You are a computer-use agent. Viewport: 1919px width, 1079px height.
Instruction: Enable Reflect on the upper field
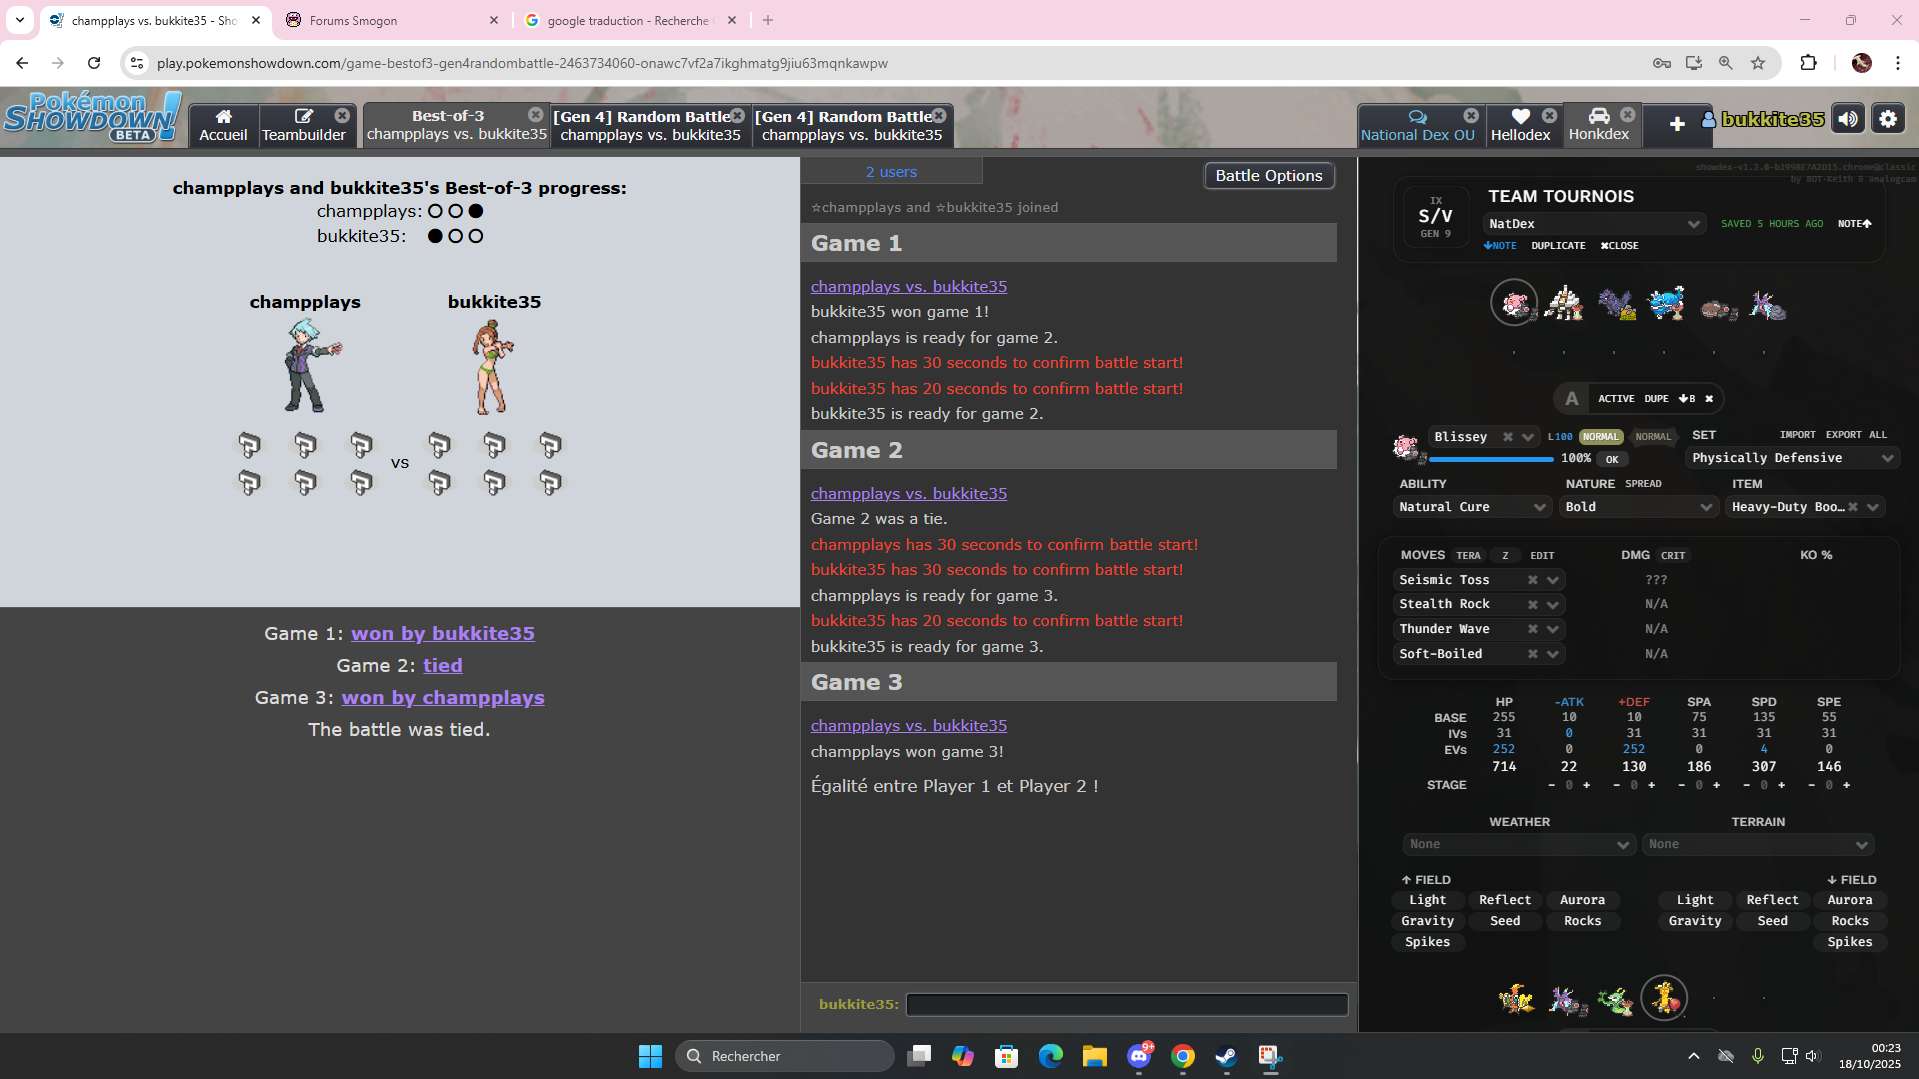pos(1504,900)
